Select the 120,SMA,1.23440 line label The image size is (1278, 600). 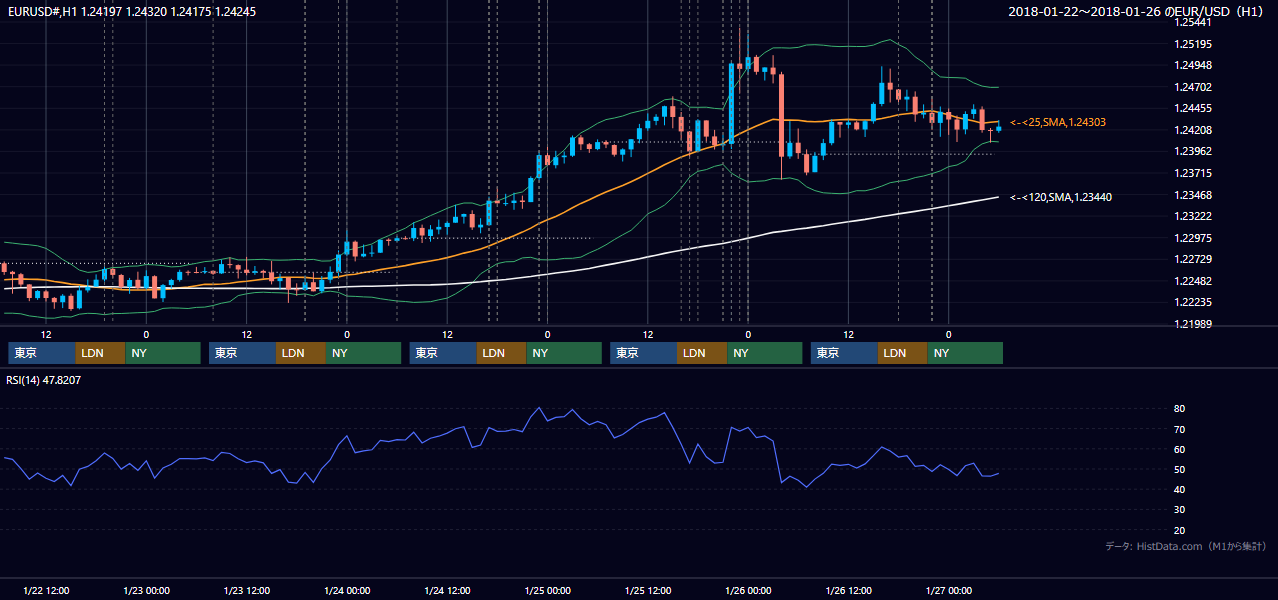[x=1061, y=197]
